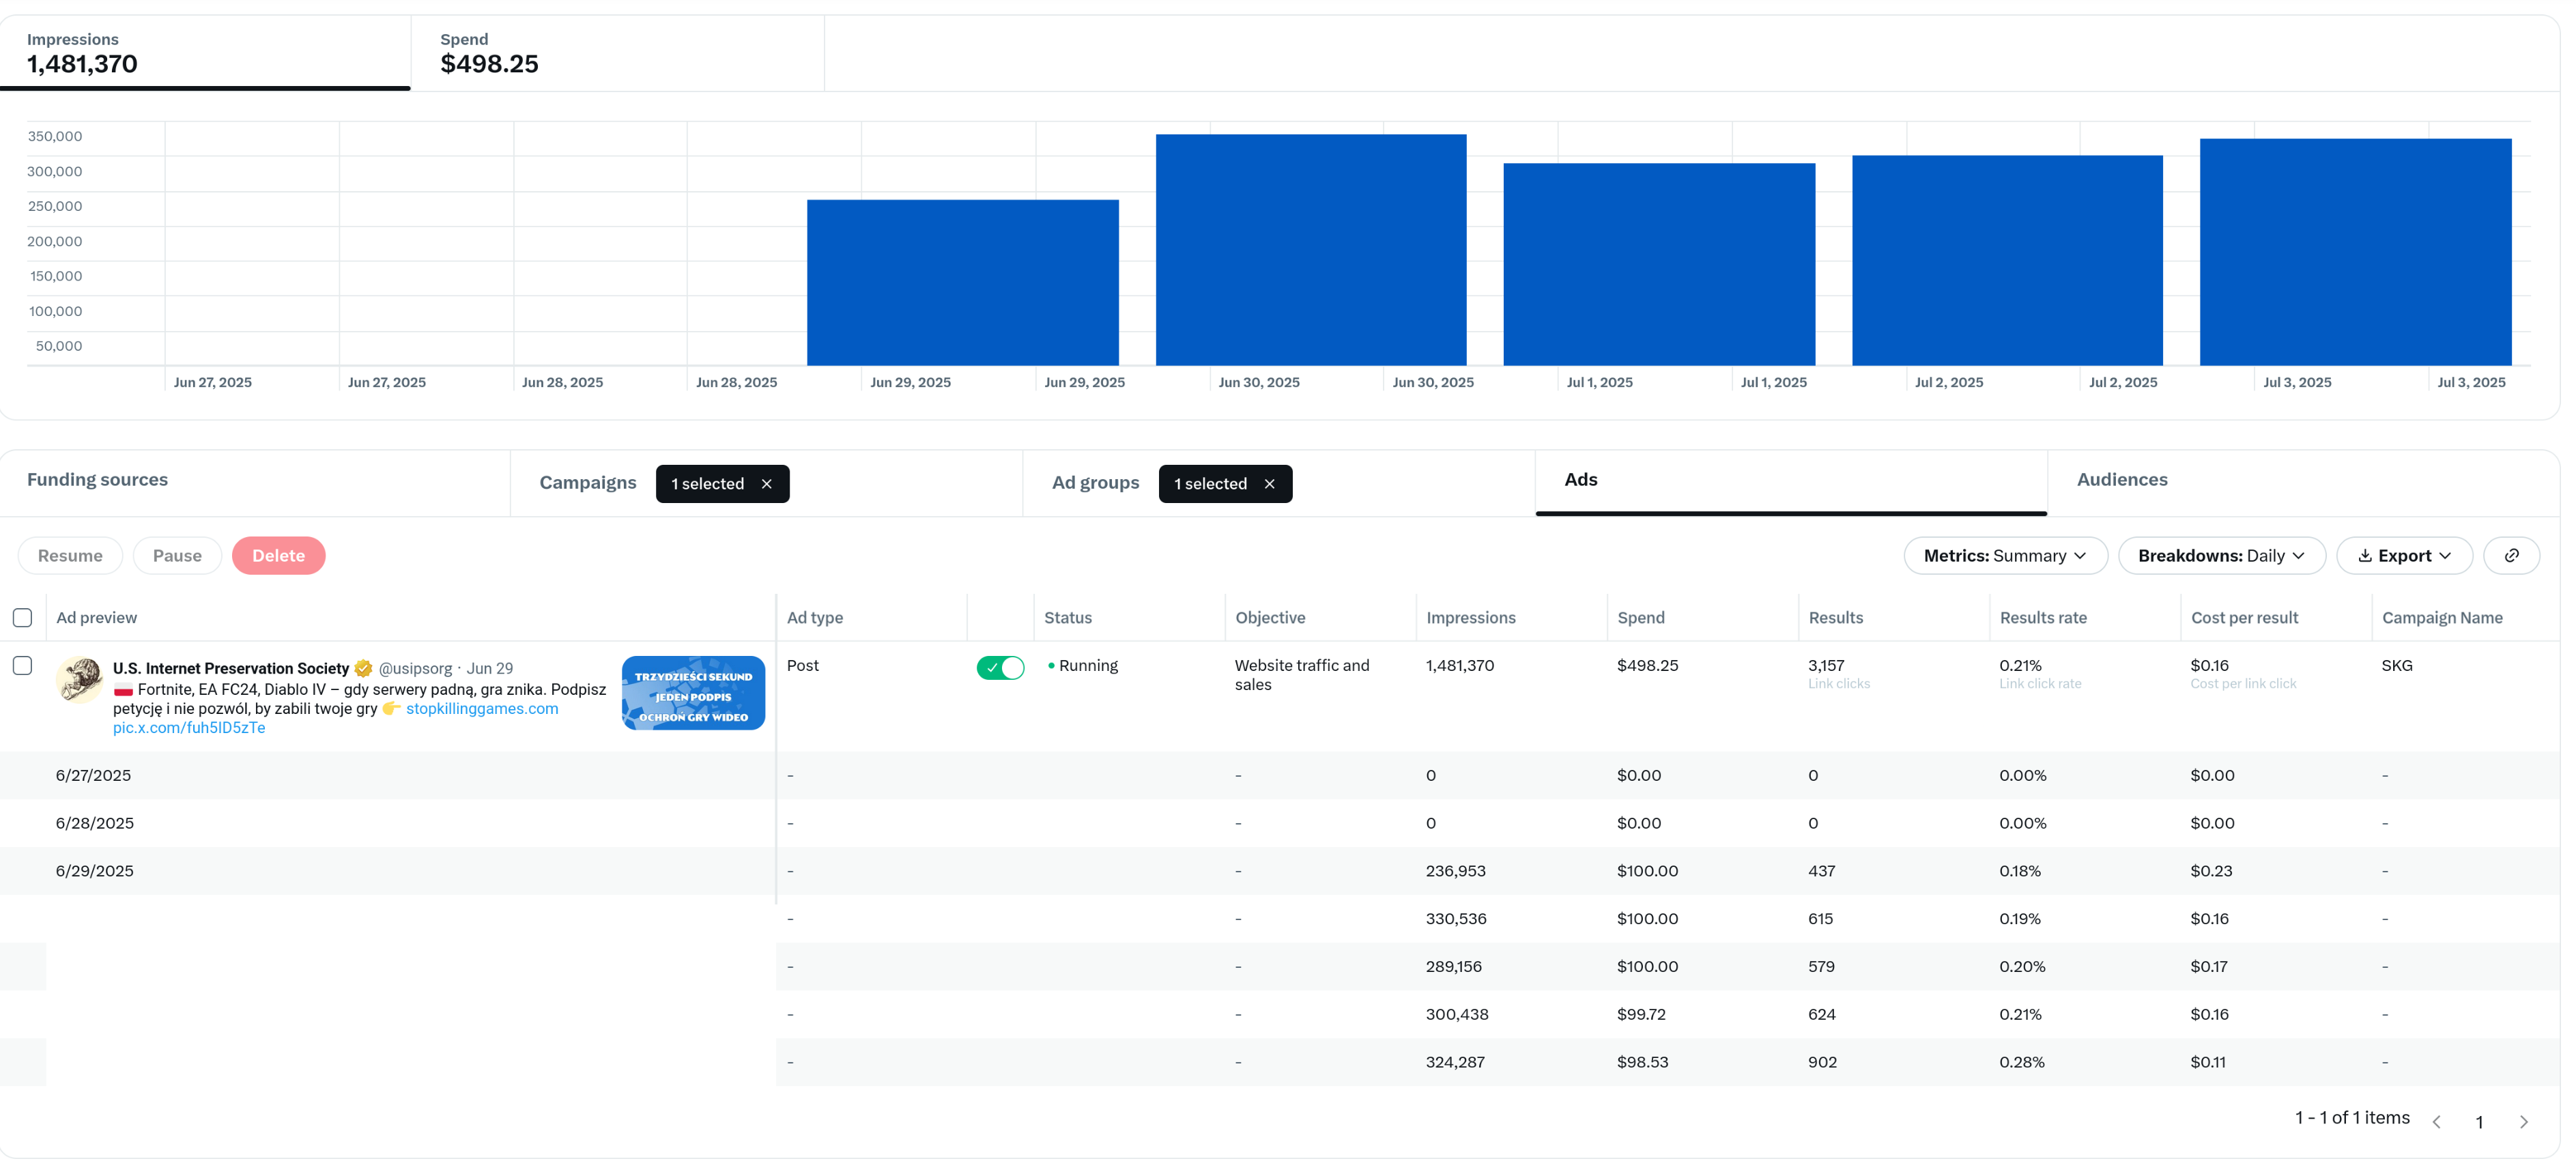
Task: Select the Spend metric tab
Action: [x=617, y=53]
